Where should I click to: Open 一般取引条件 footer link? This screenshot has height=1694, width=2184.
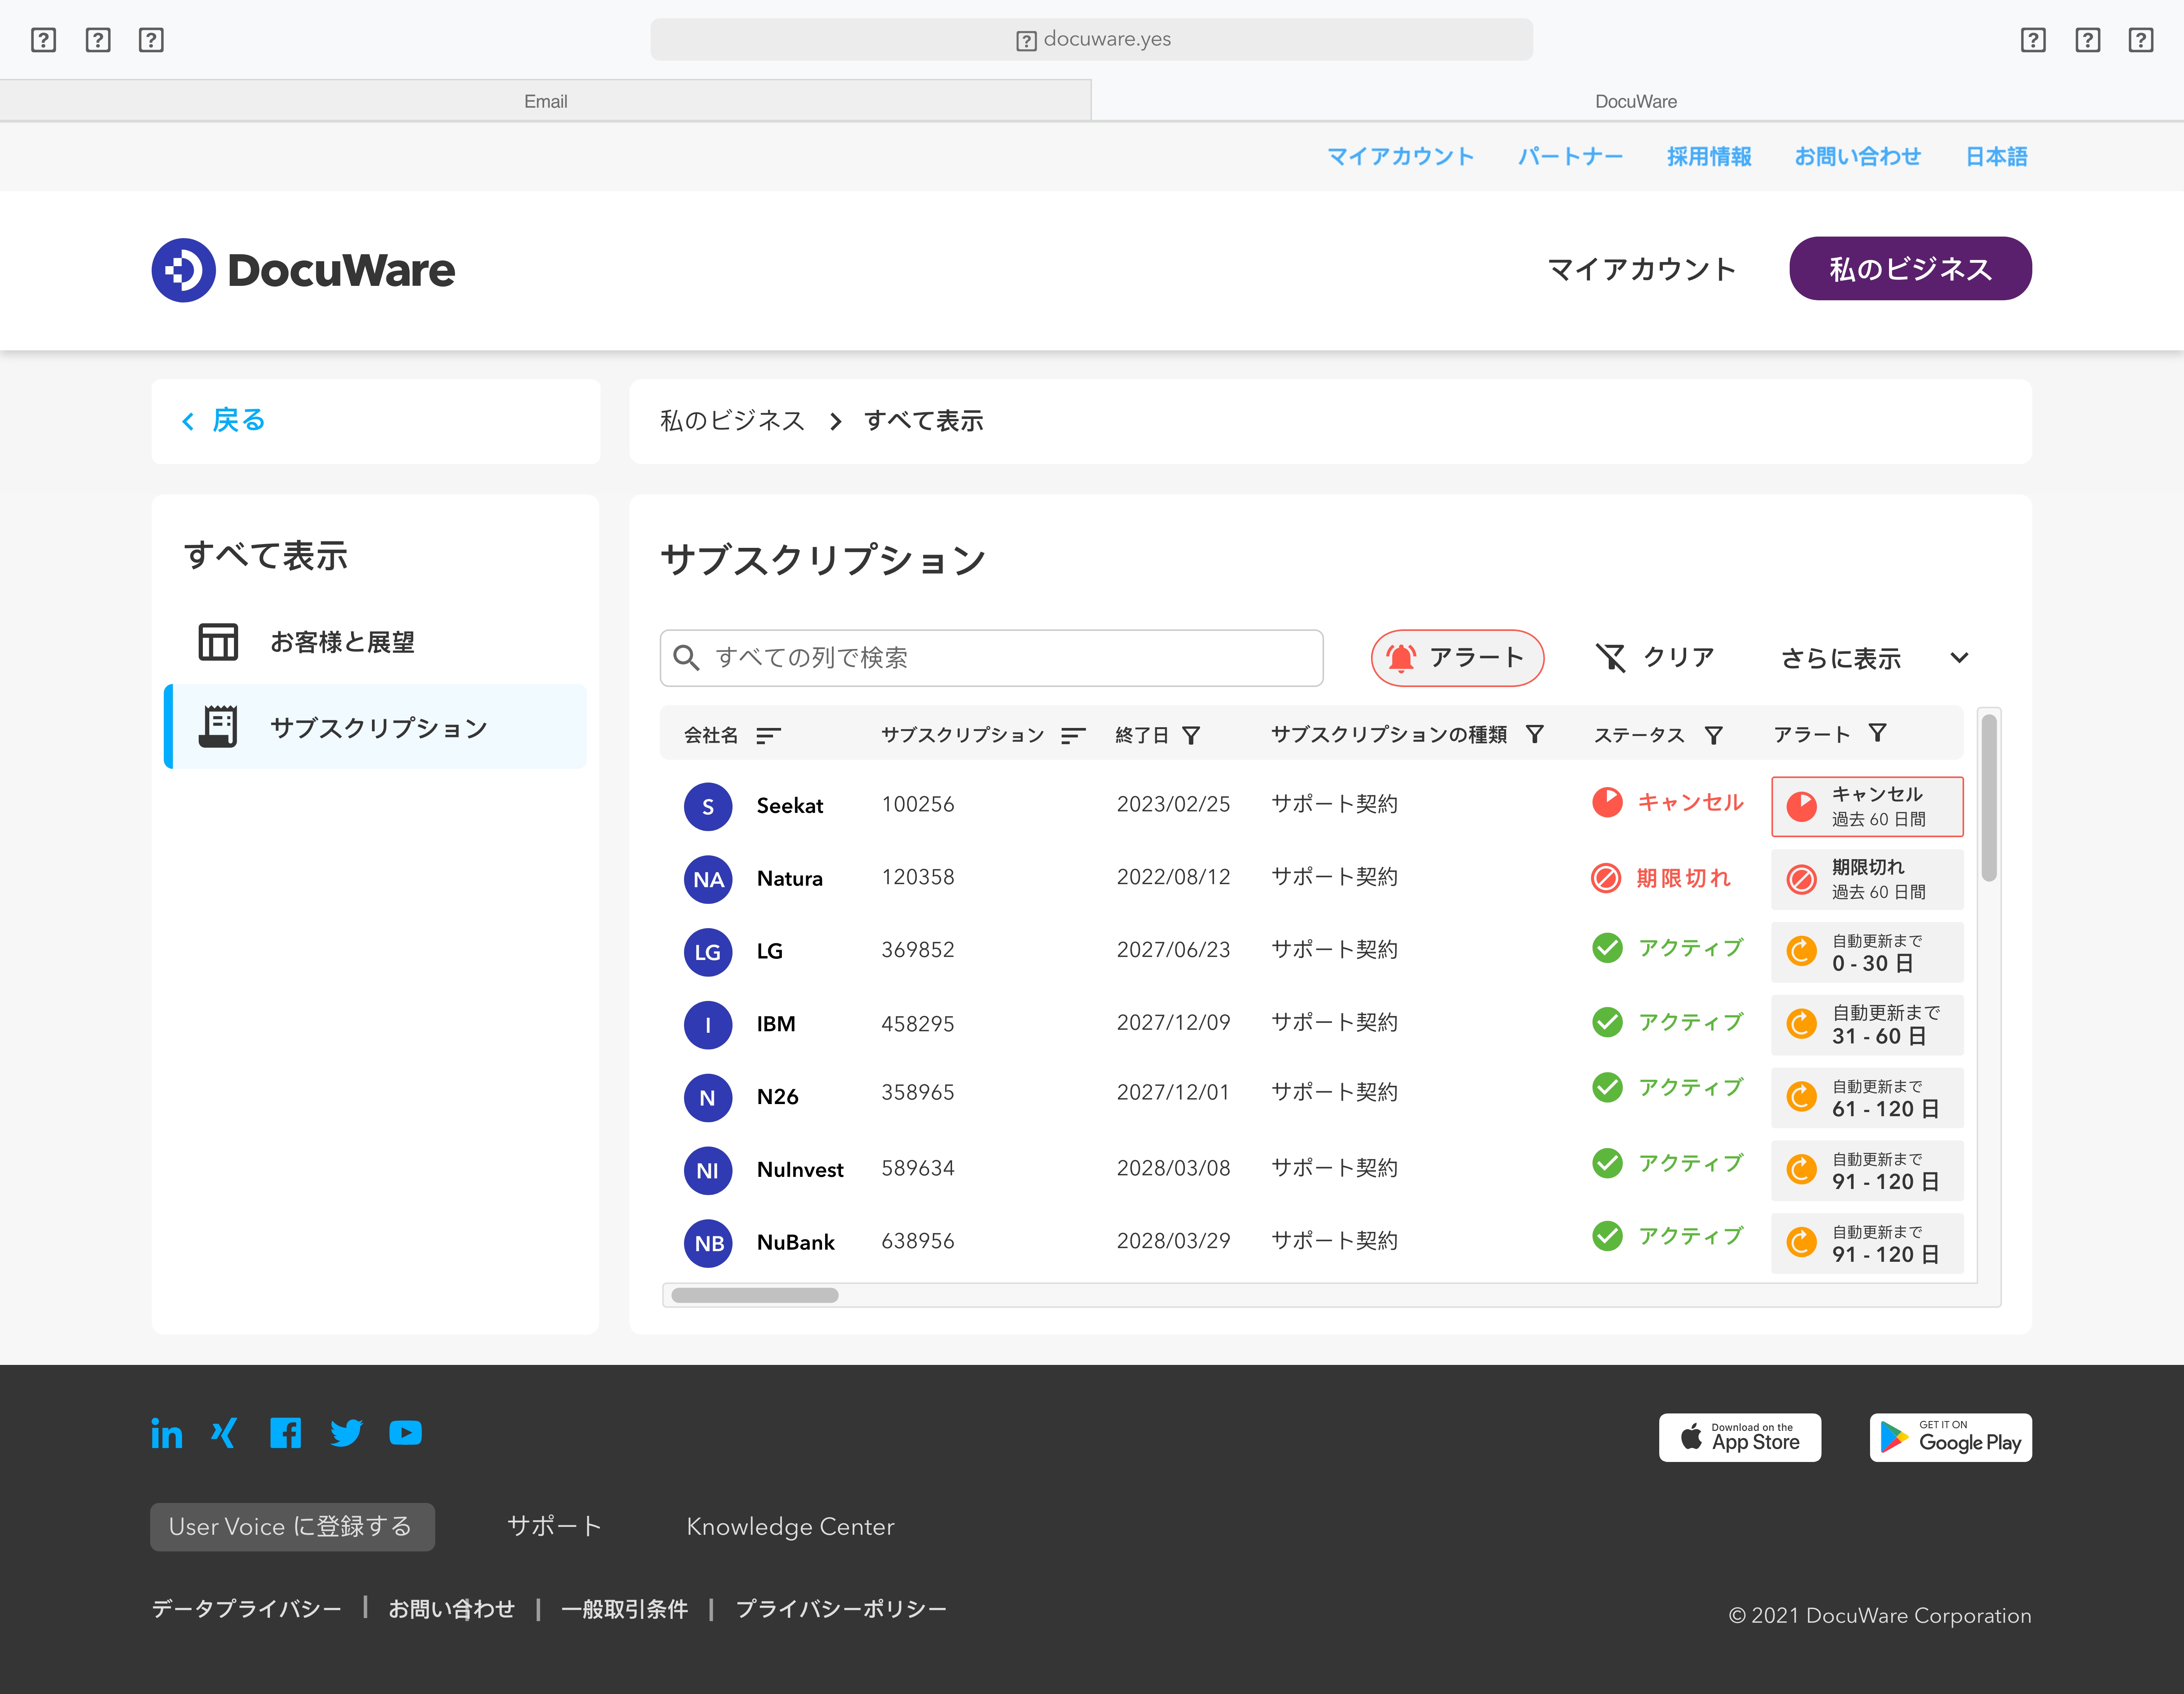click(624, 1609)
